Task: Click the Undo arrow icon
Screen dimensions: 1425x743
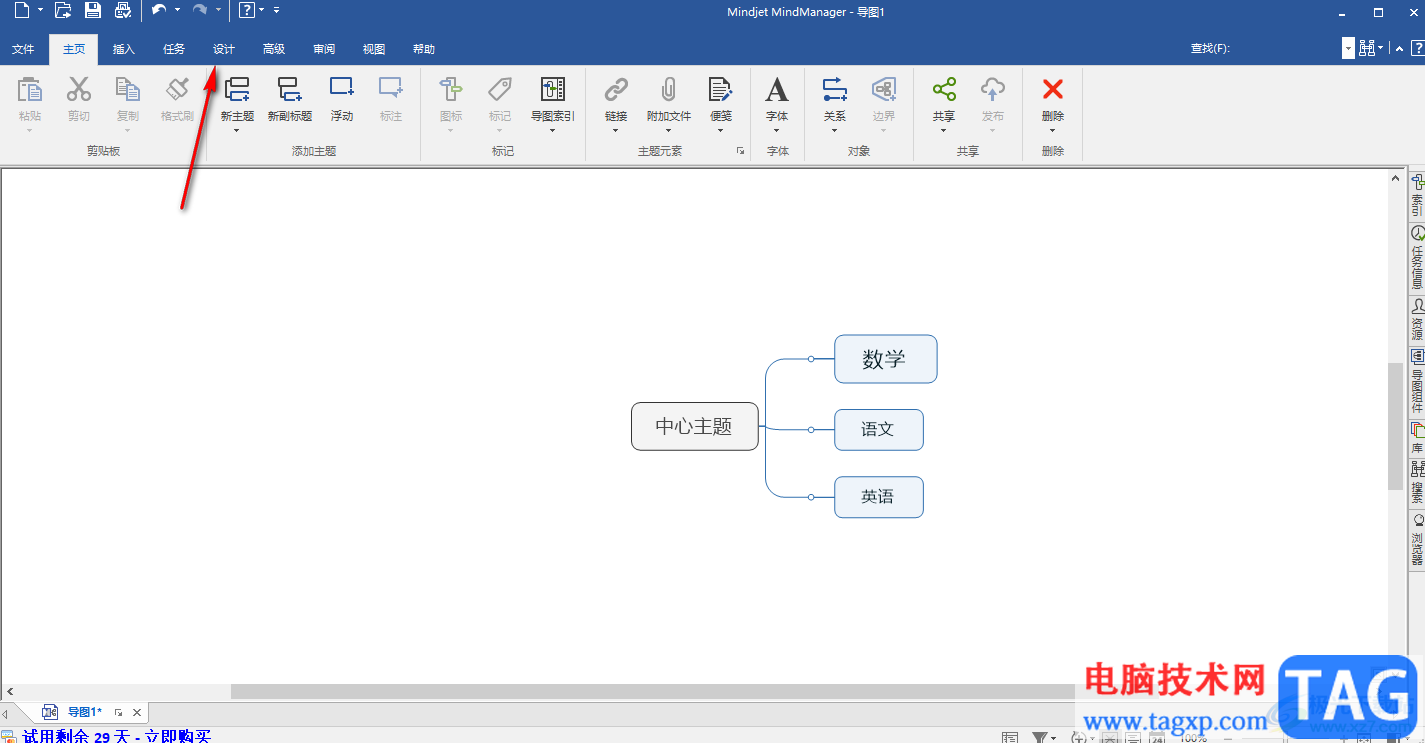Action: [159, 10]
